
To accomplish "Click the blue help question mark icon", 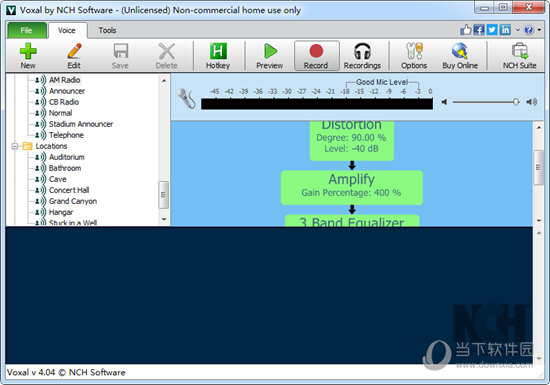I will tap(529, 30).
